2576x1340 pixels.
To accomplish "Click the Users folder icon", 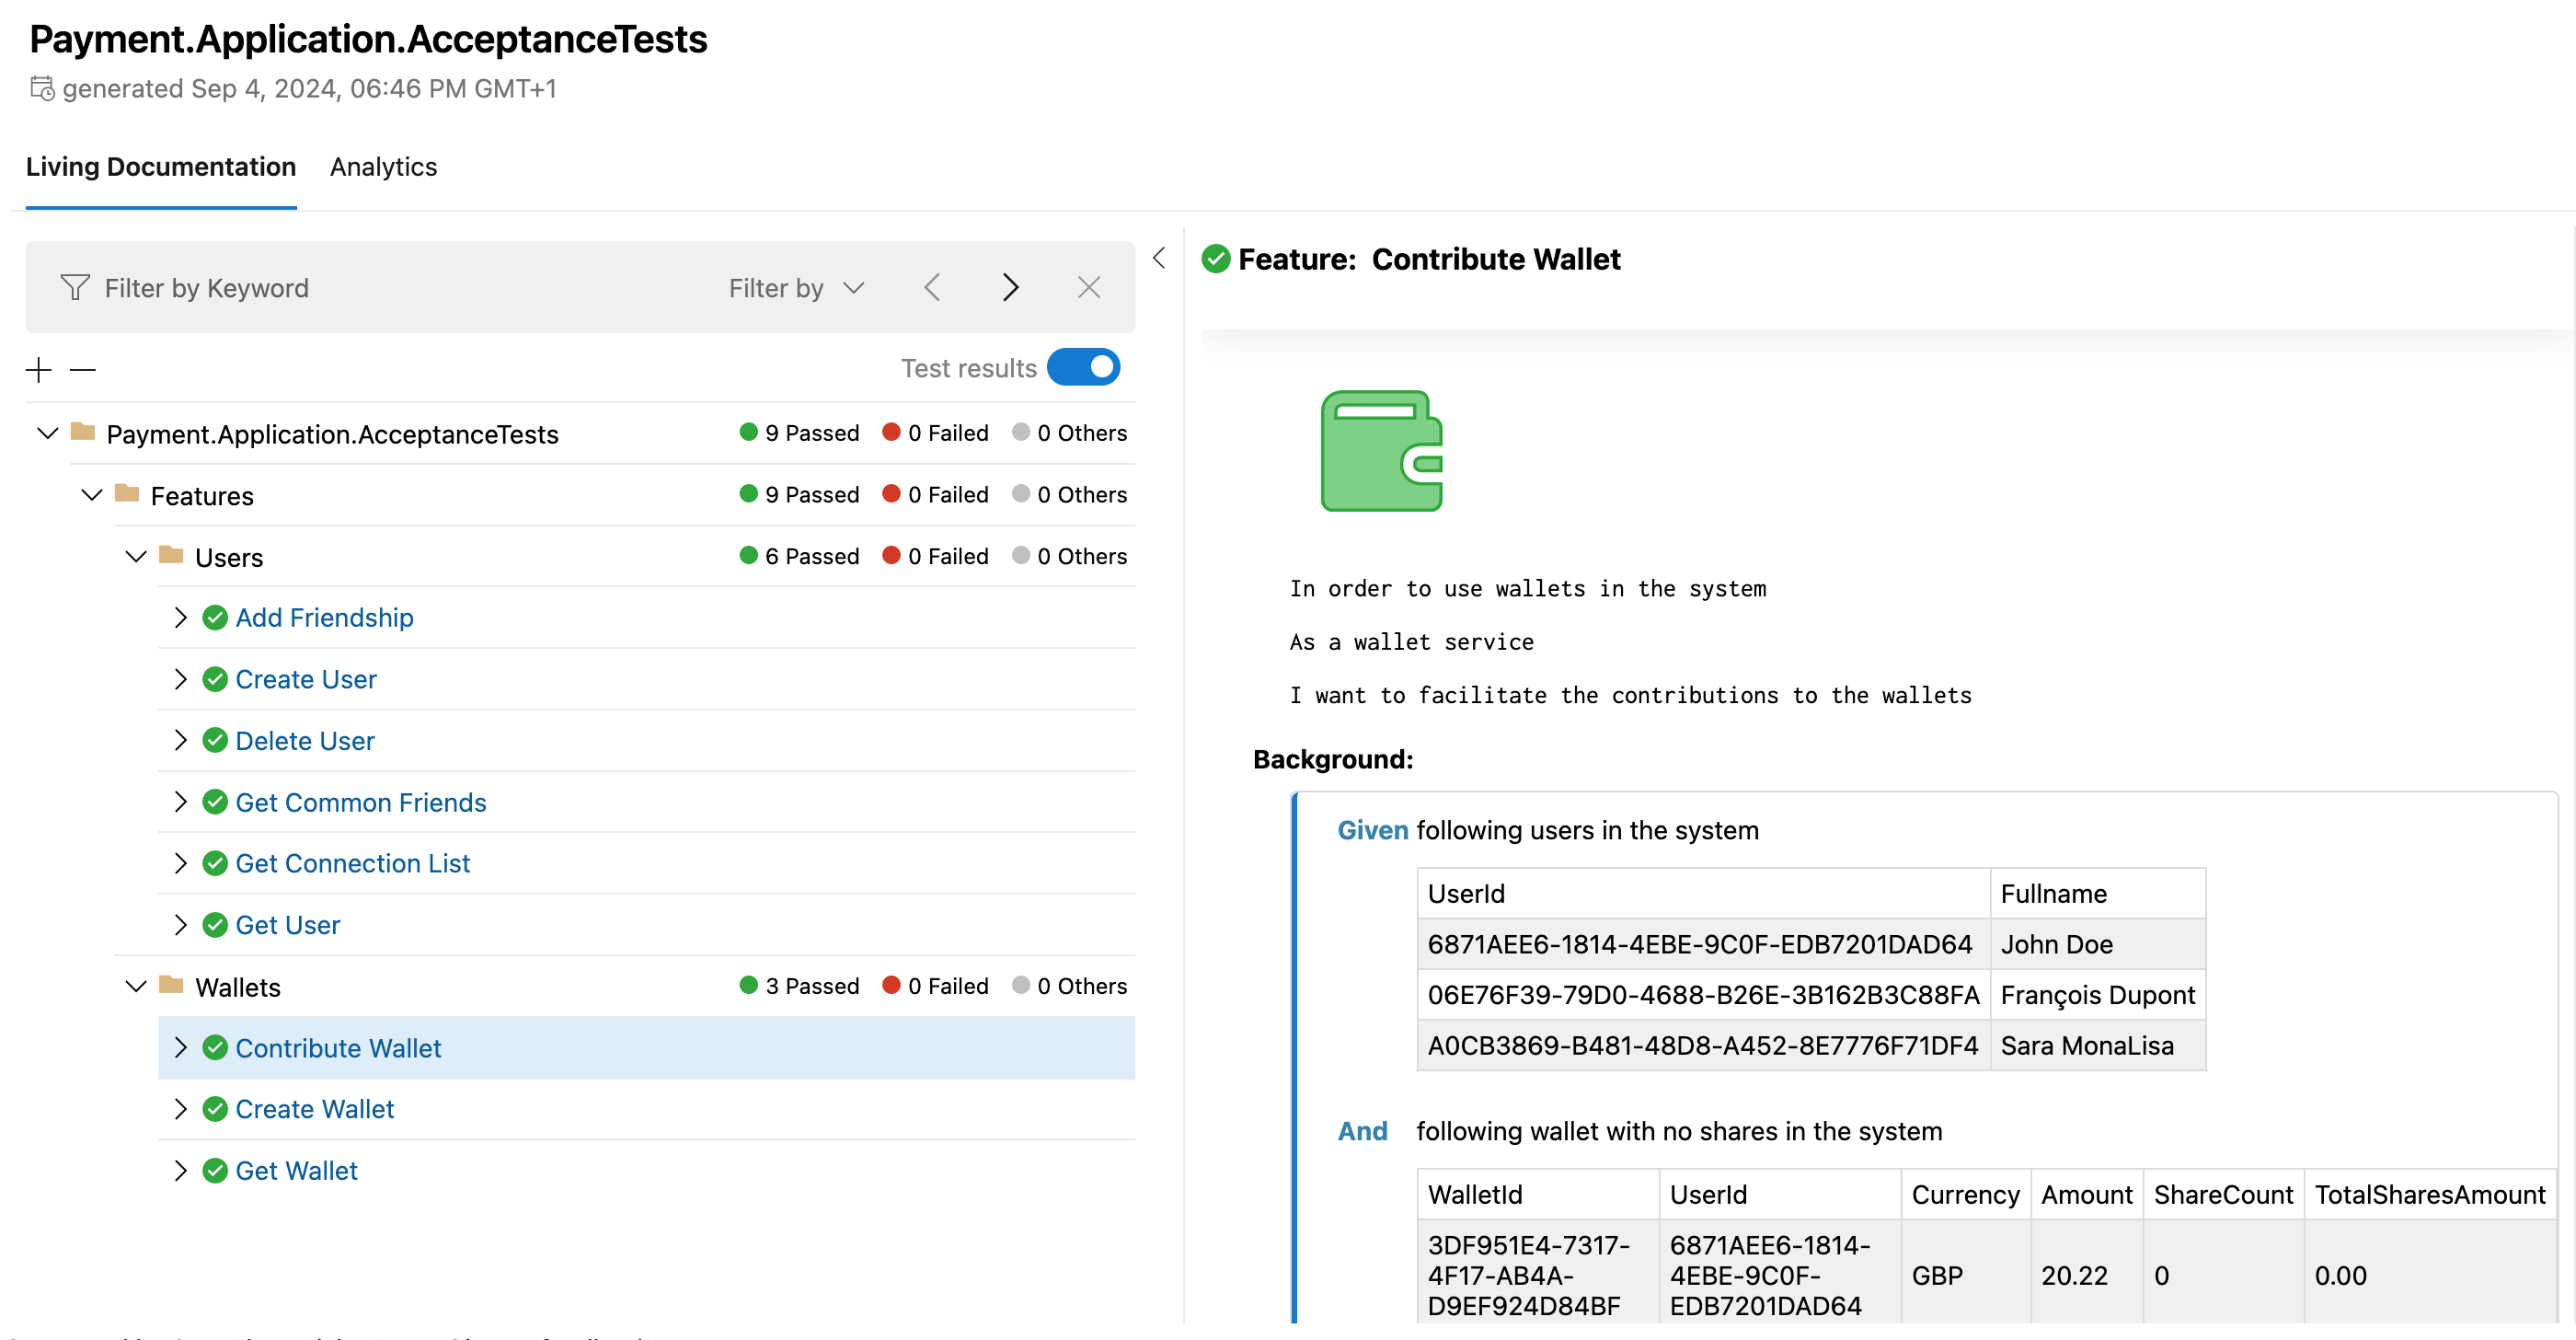I will (x=171, y=555).
